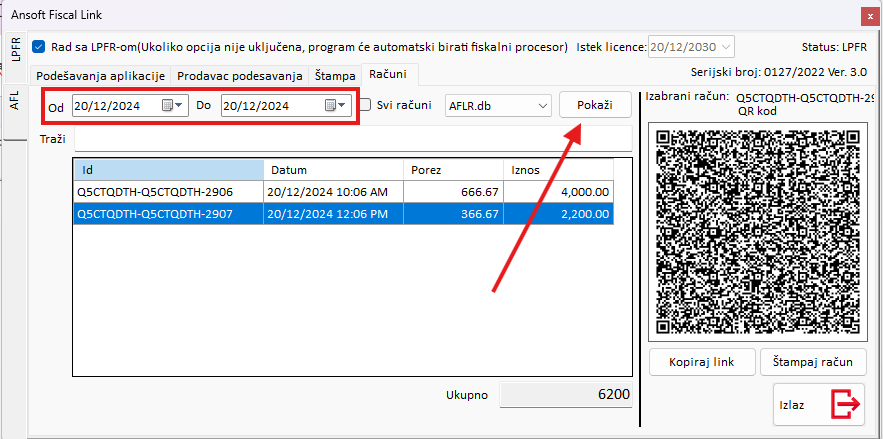883x439 pixels.
Task: Click the date cell 20/12/2024 12:06 PM
Action: tap(333, 214)
